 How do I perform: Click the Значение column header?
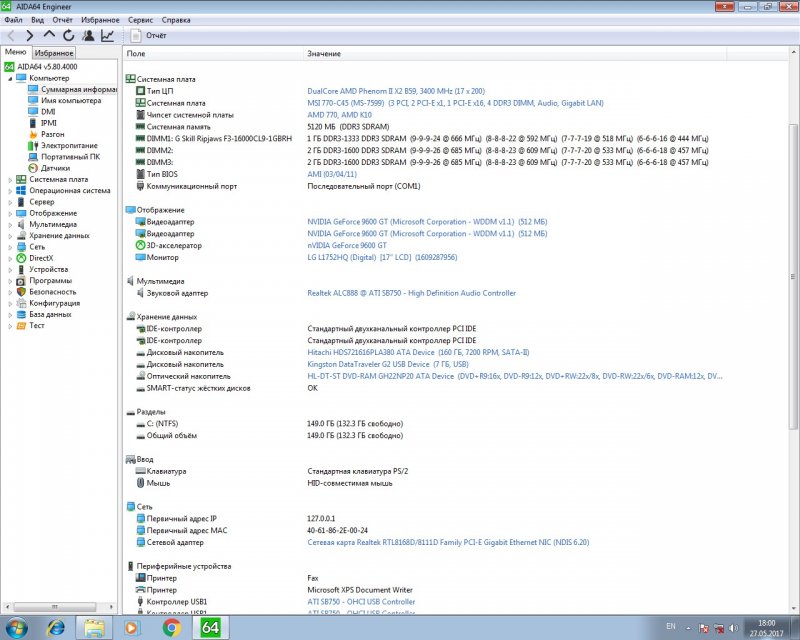coord(323,53)
